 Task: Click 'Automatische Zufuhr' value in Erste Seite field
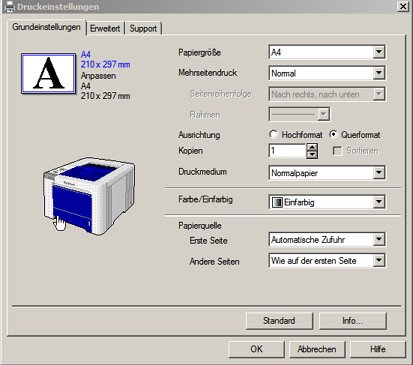[308, 240]
